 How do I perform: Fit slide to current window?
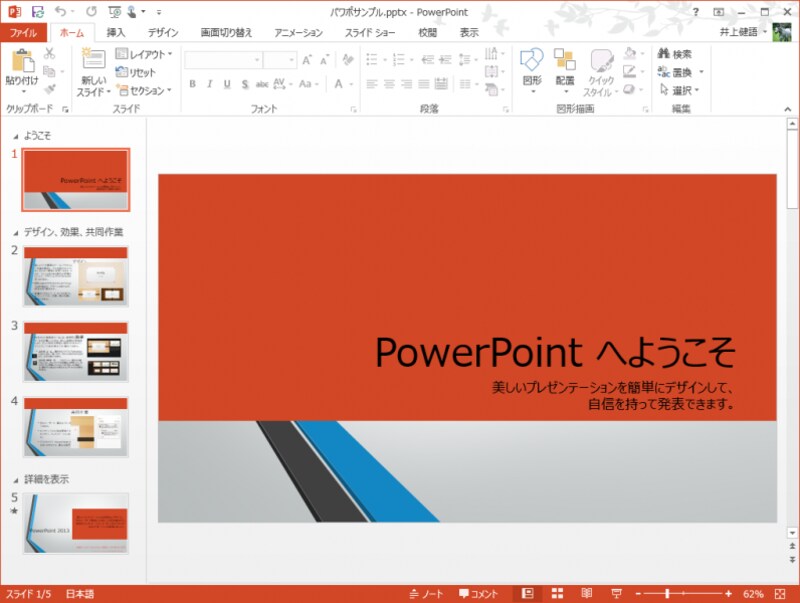pos(781,594)
